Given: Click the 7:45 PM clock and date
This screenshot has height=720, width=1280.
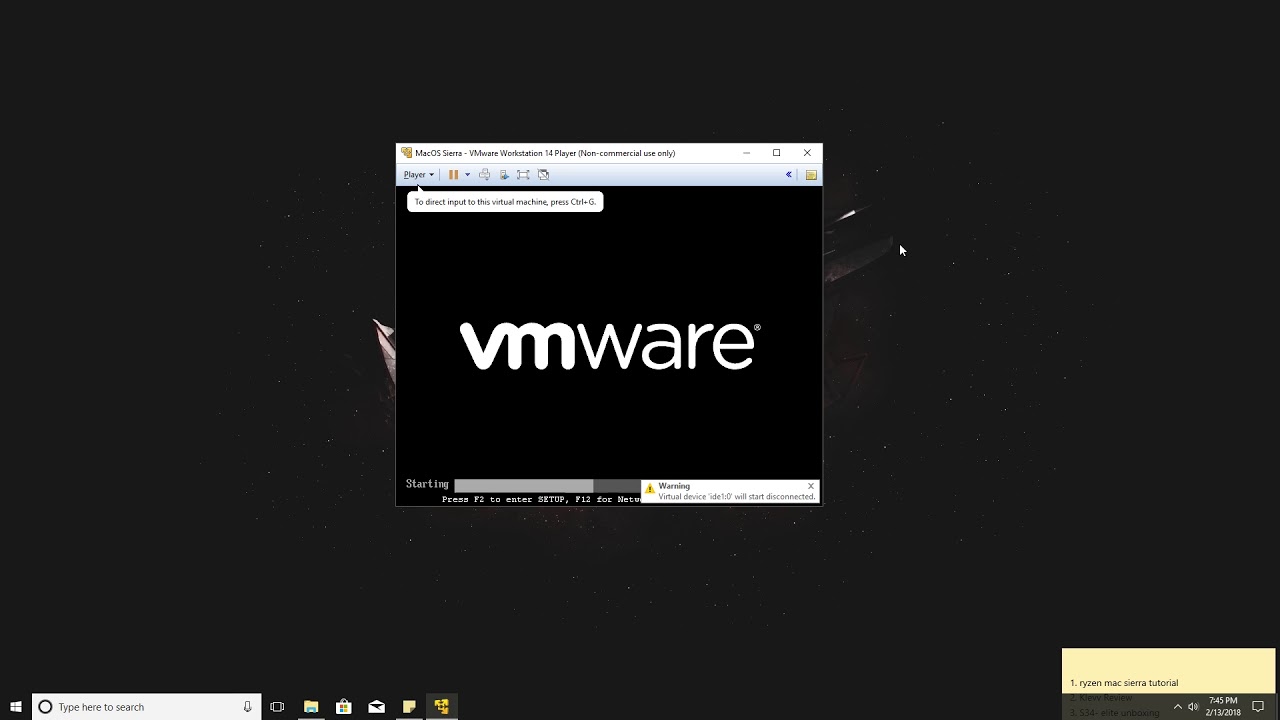Looking at the screenshot, I should click(1224, 707).
